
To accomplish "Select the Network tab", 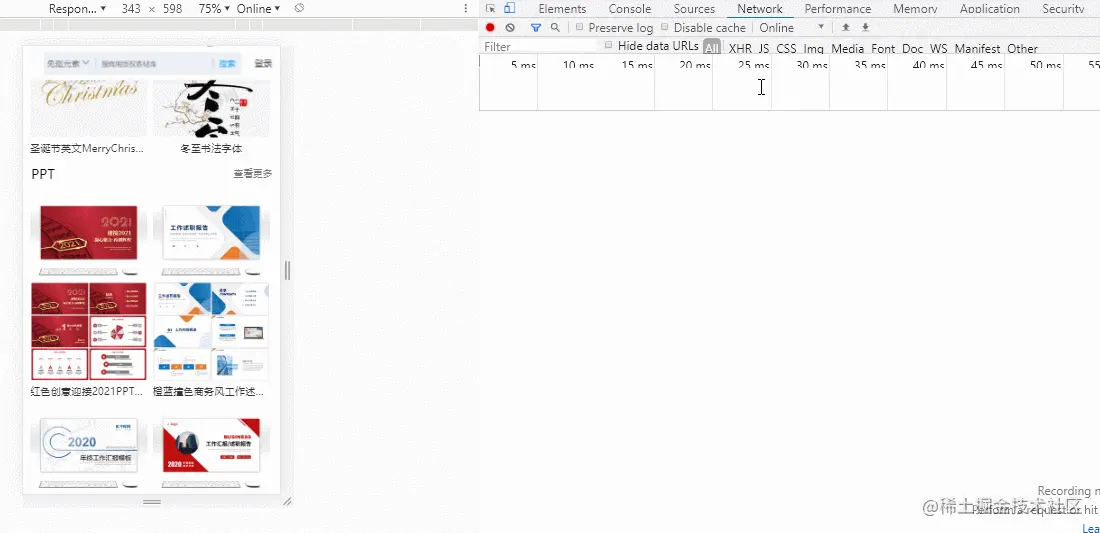I will [x=760, y=8].
